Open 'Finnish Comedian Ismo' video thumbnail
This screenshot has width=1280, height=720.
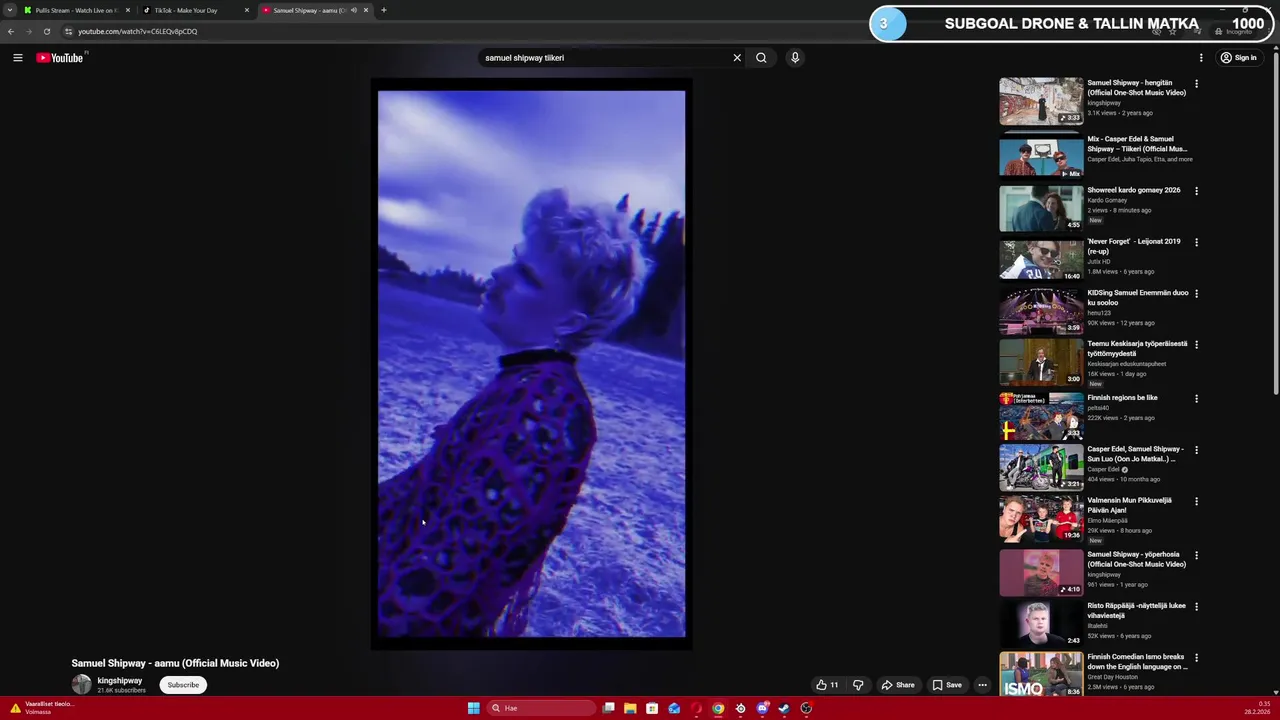click(1041, 674)
